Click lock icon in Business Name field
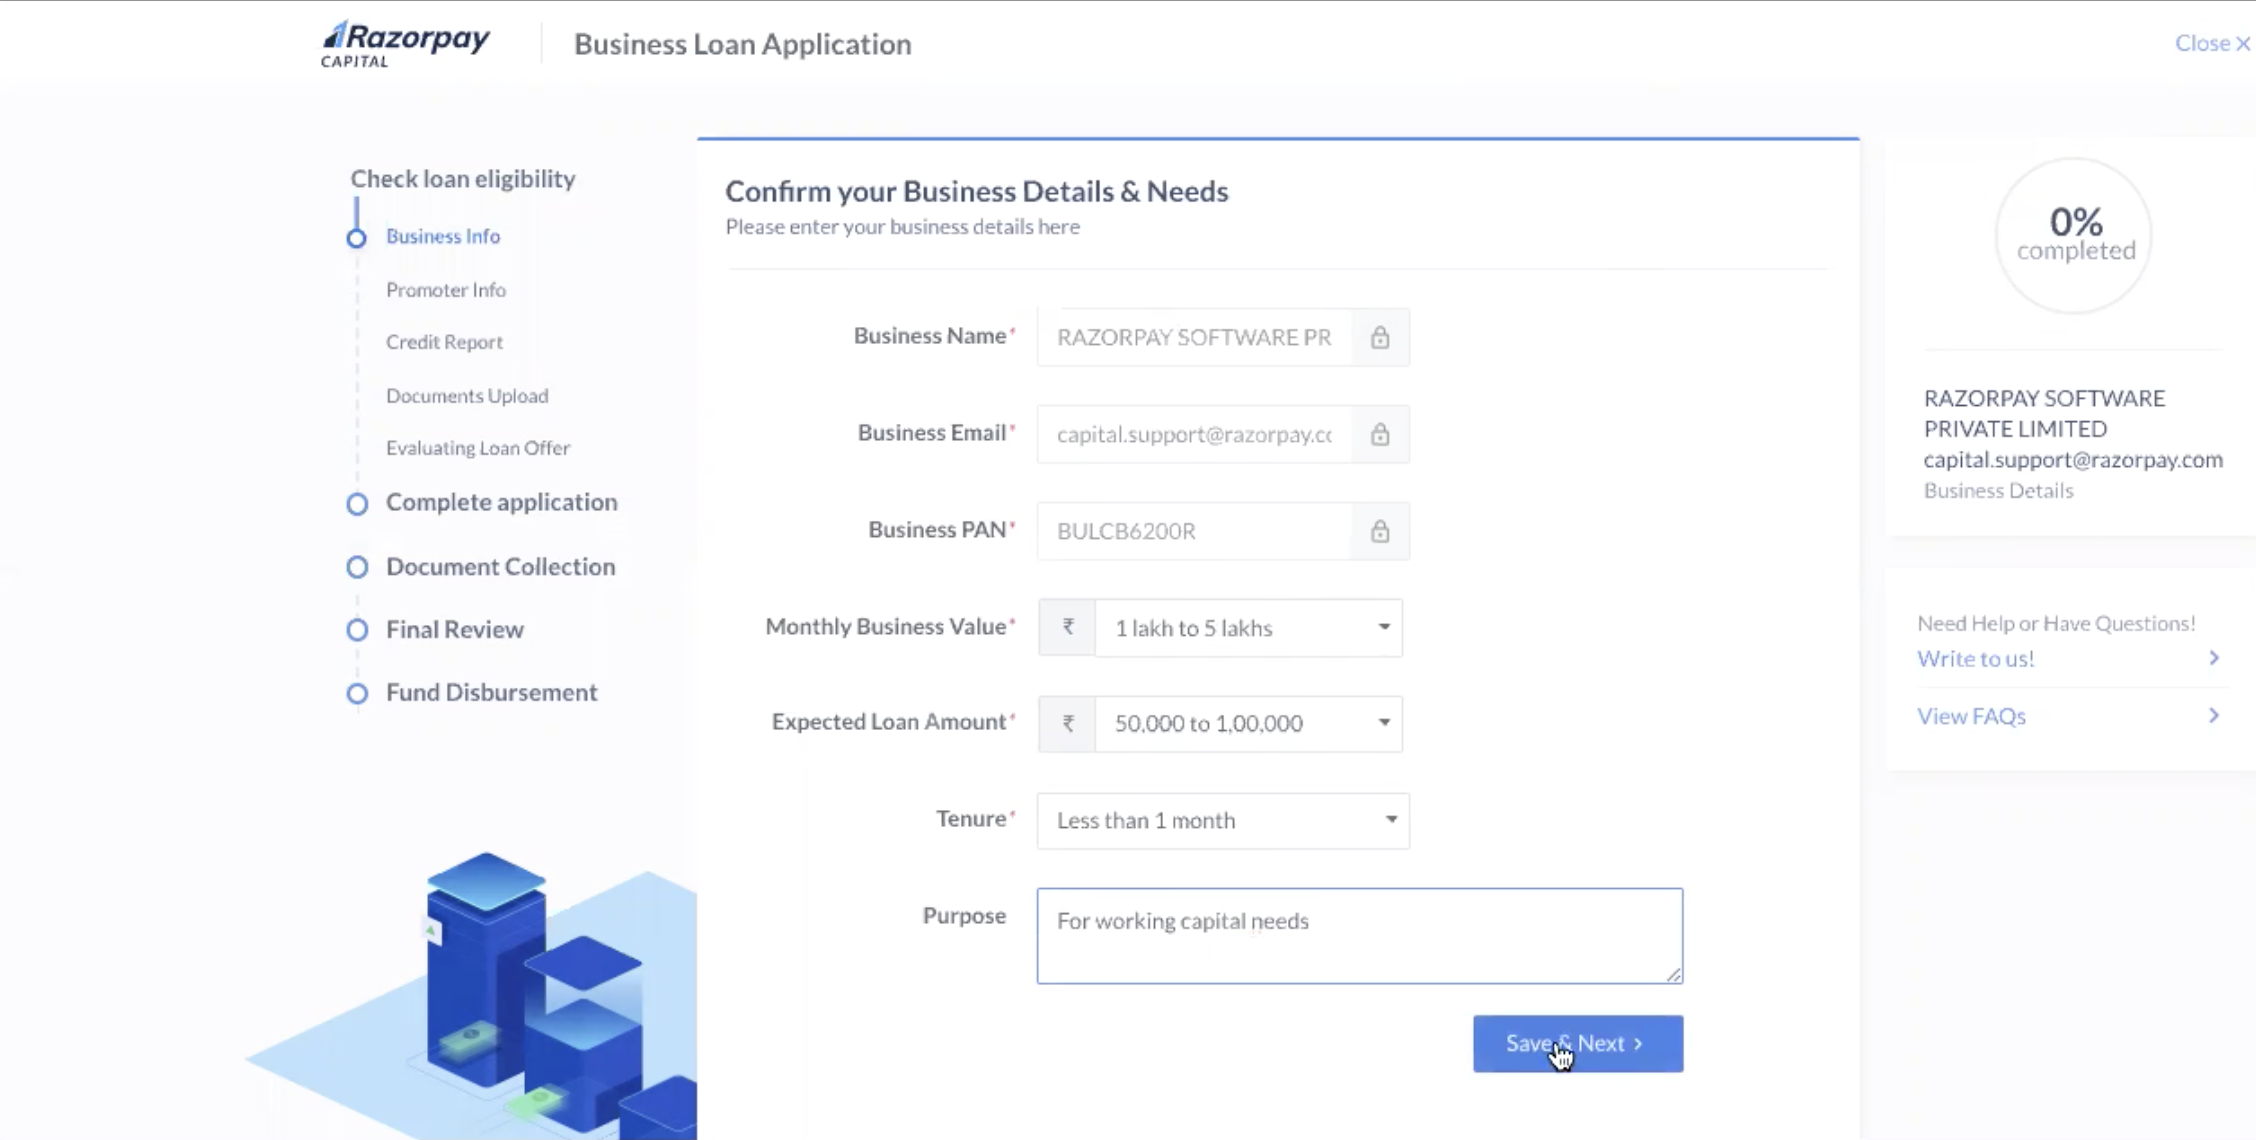2256x1140 pixels. point(1380,338)
